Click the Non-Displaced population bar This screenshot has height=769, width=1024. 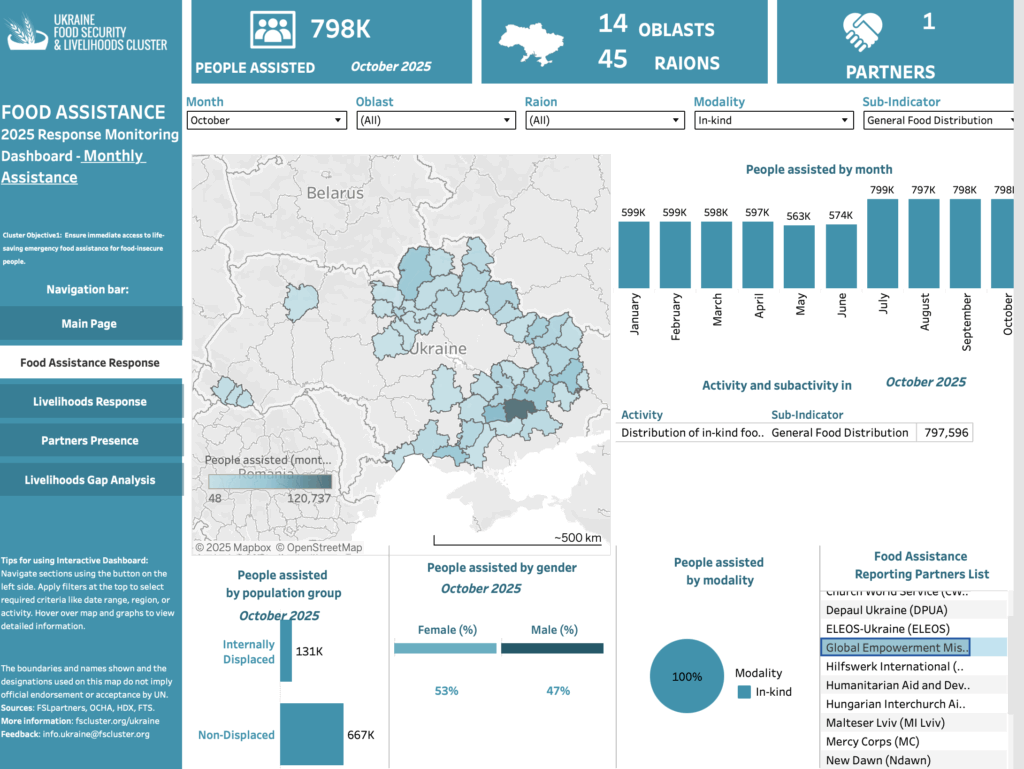pos(311,735)
